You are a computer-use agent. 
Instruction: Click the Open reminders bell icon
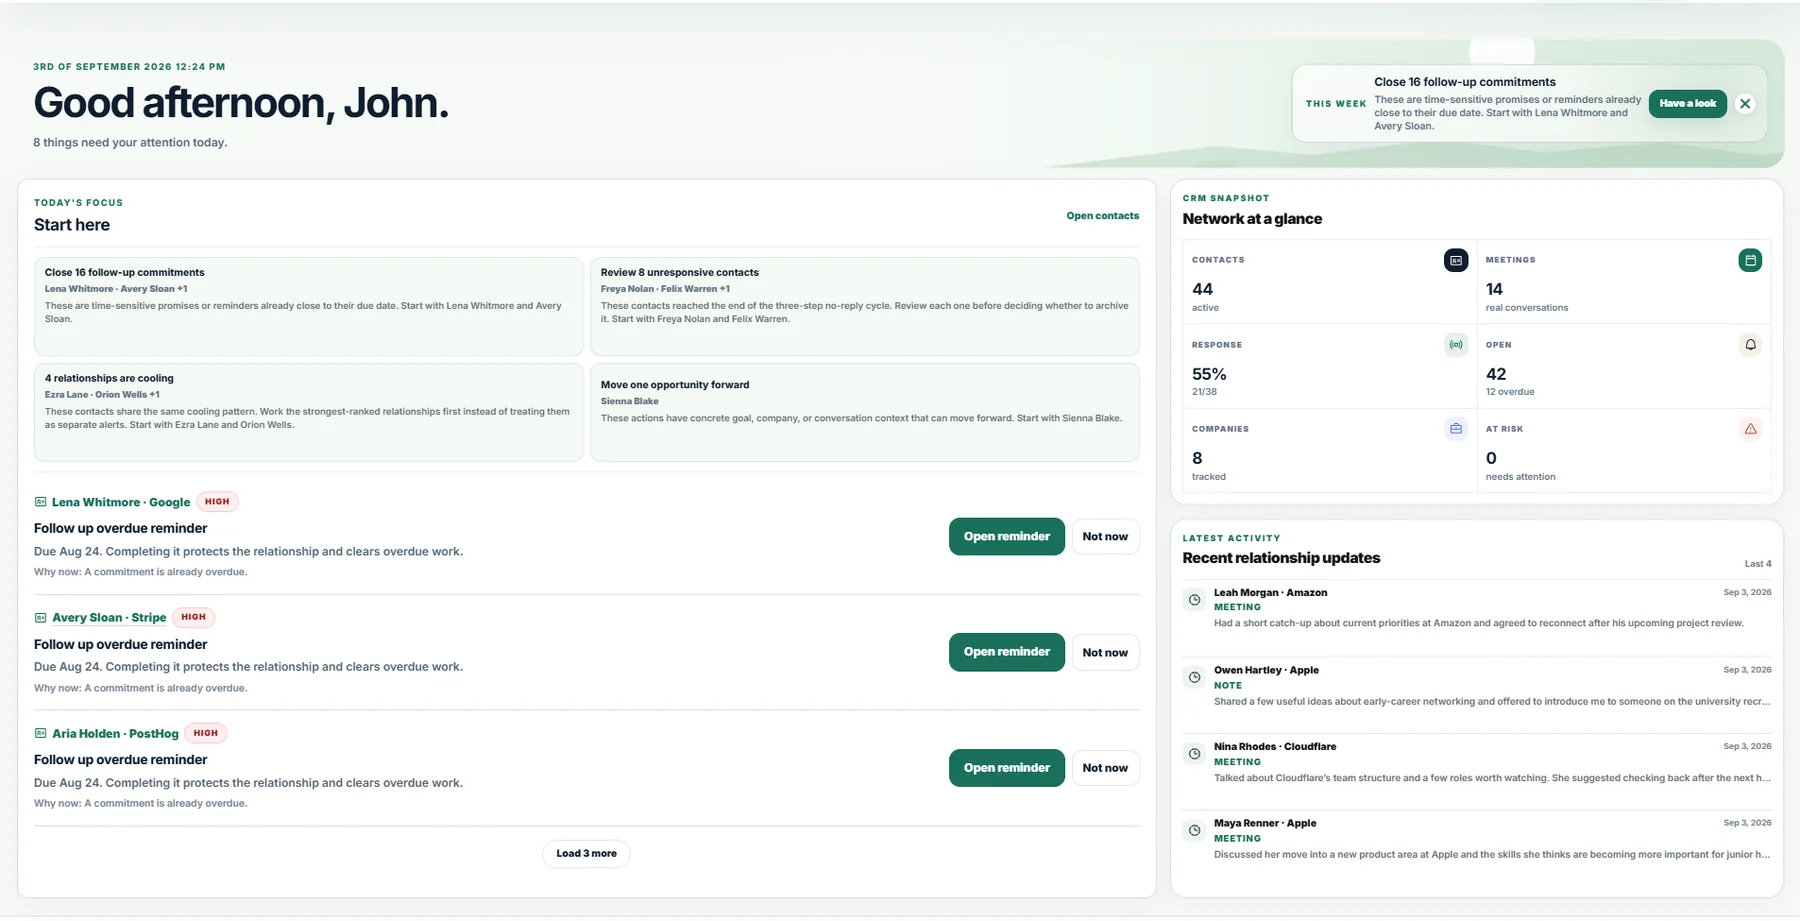point(1750,345)
